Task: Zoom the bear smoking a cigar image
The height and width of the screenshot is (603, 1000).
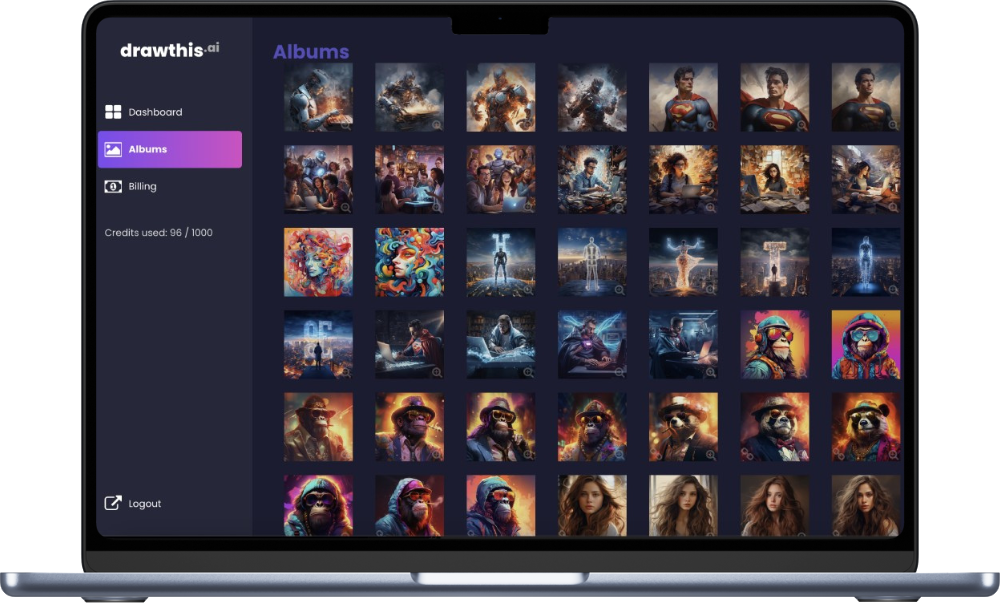Action: click(x=710, y=455)
